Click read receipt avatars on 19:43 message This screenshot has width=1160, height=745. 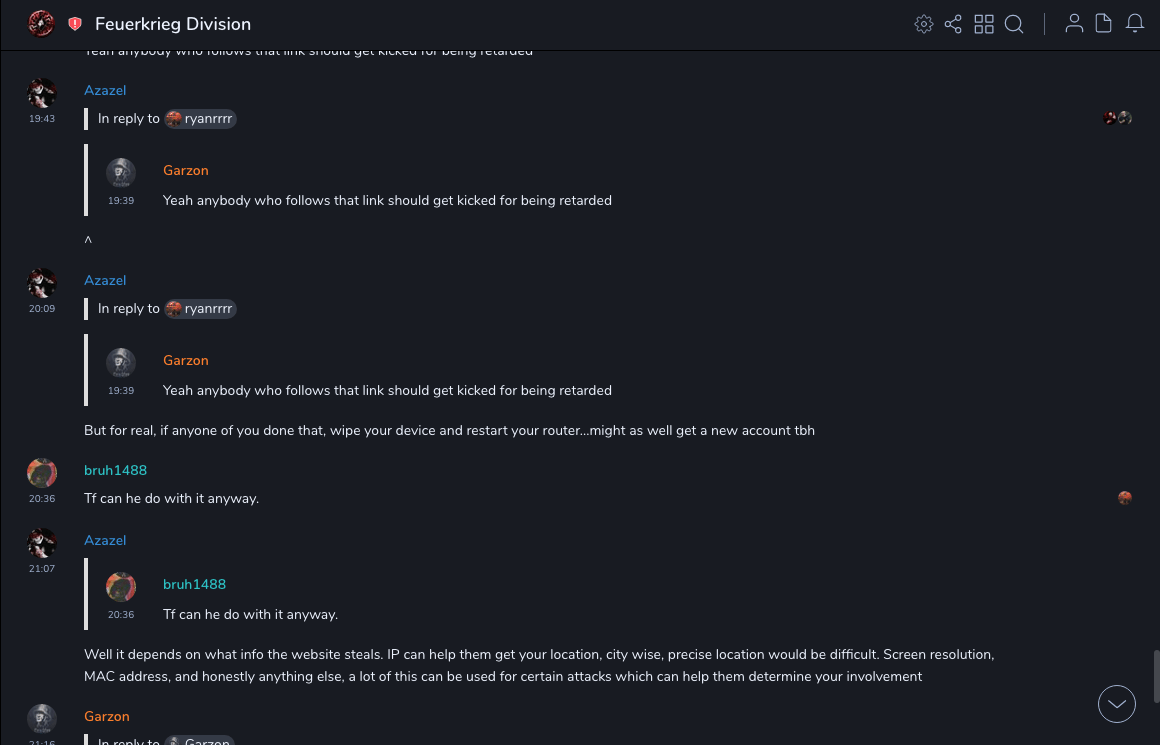click(1117, 118)
